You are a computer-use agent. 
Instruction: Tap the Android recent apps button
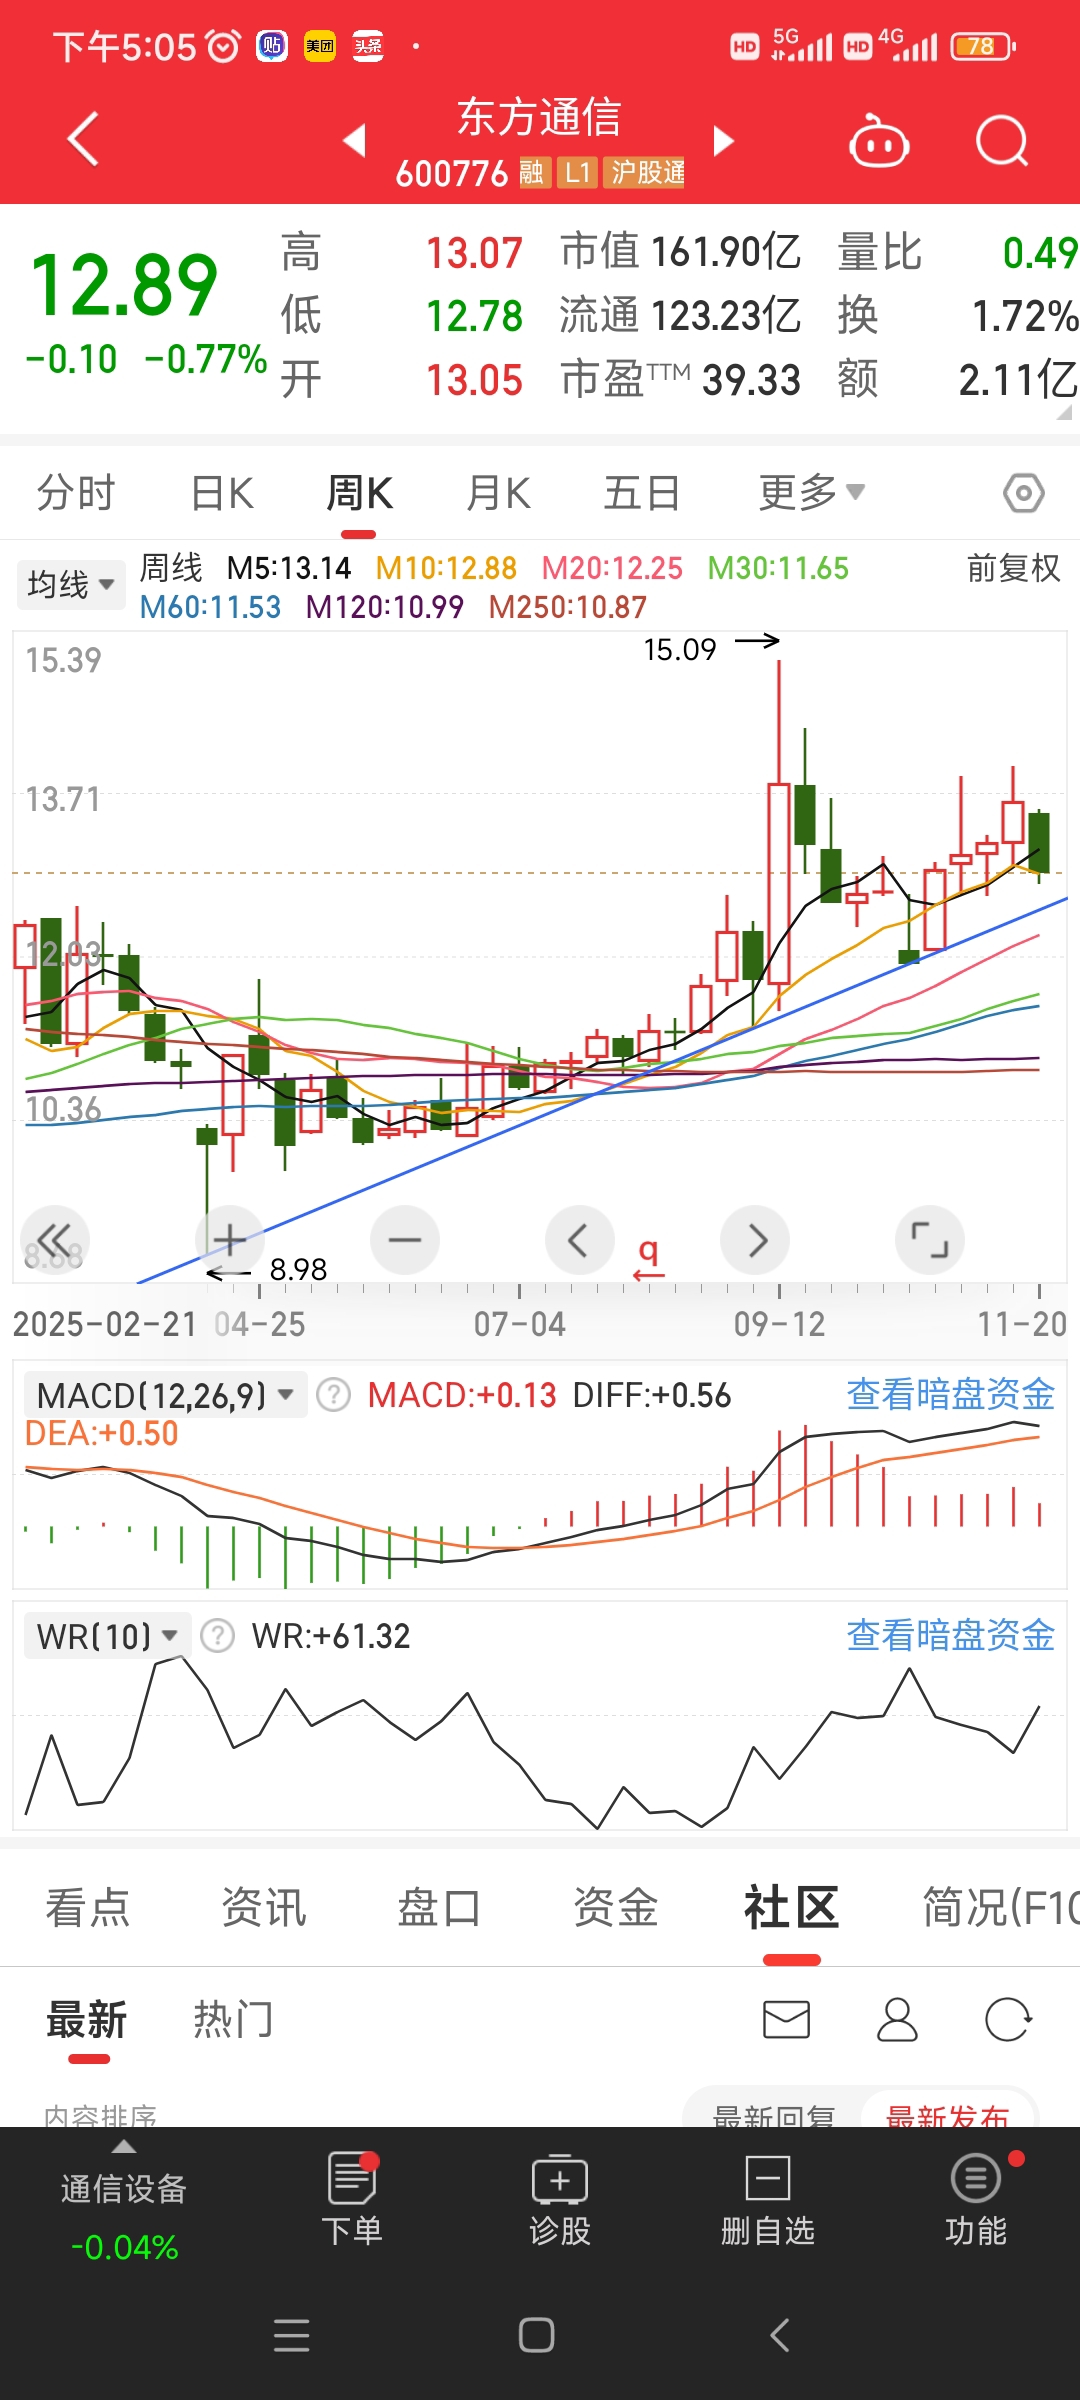tap(291, 2335)
